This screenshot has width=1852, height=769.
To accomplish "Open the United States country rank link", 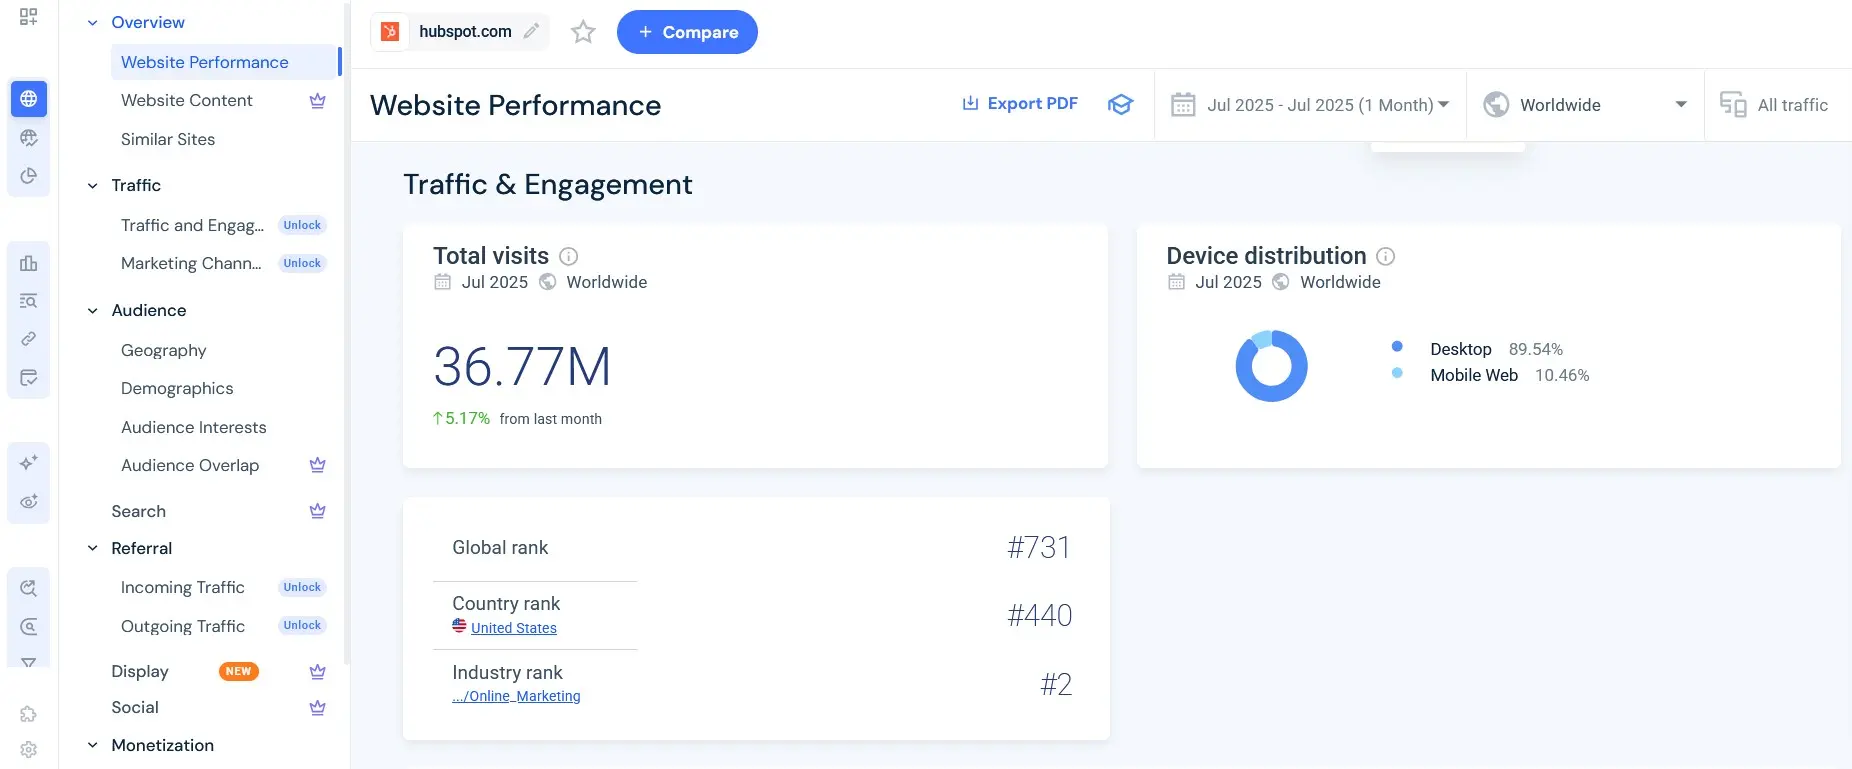I will point(513,628).
